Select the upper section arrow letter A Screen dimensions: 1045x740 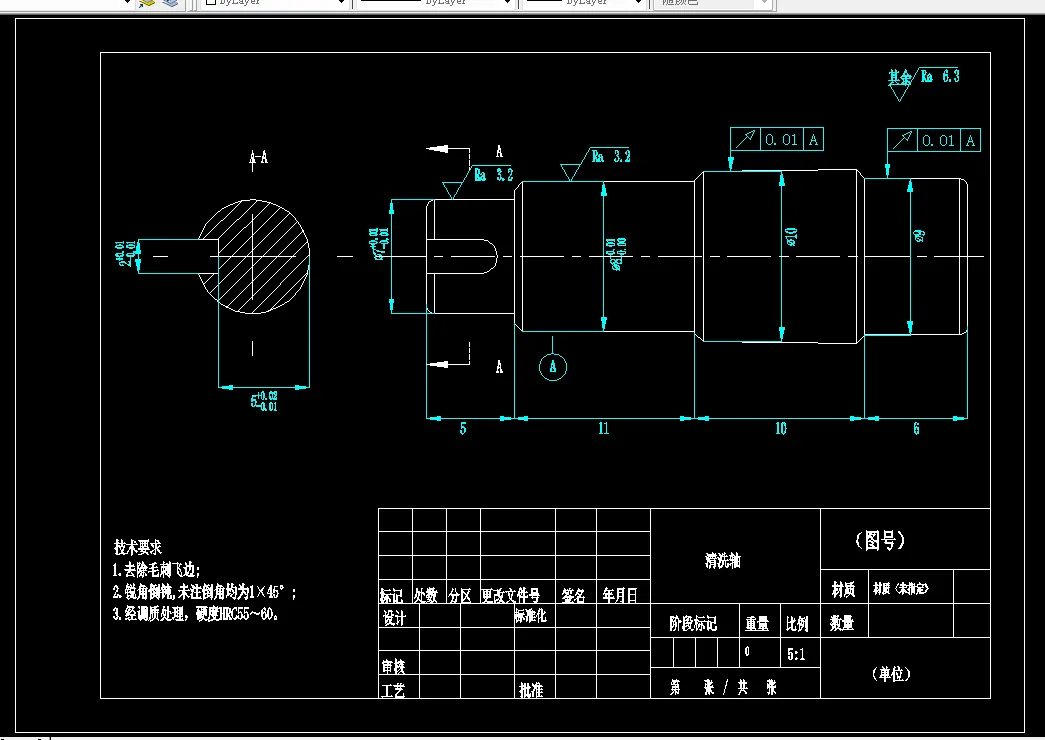[x=499, y=152]
